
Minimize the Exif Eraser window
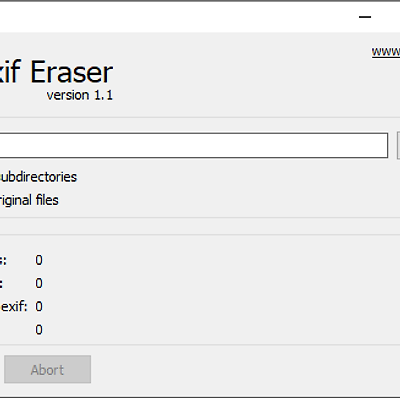(x=365, y=17)
